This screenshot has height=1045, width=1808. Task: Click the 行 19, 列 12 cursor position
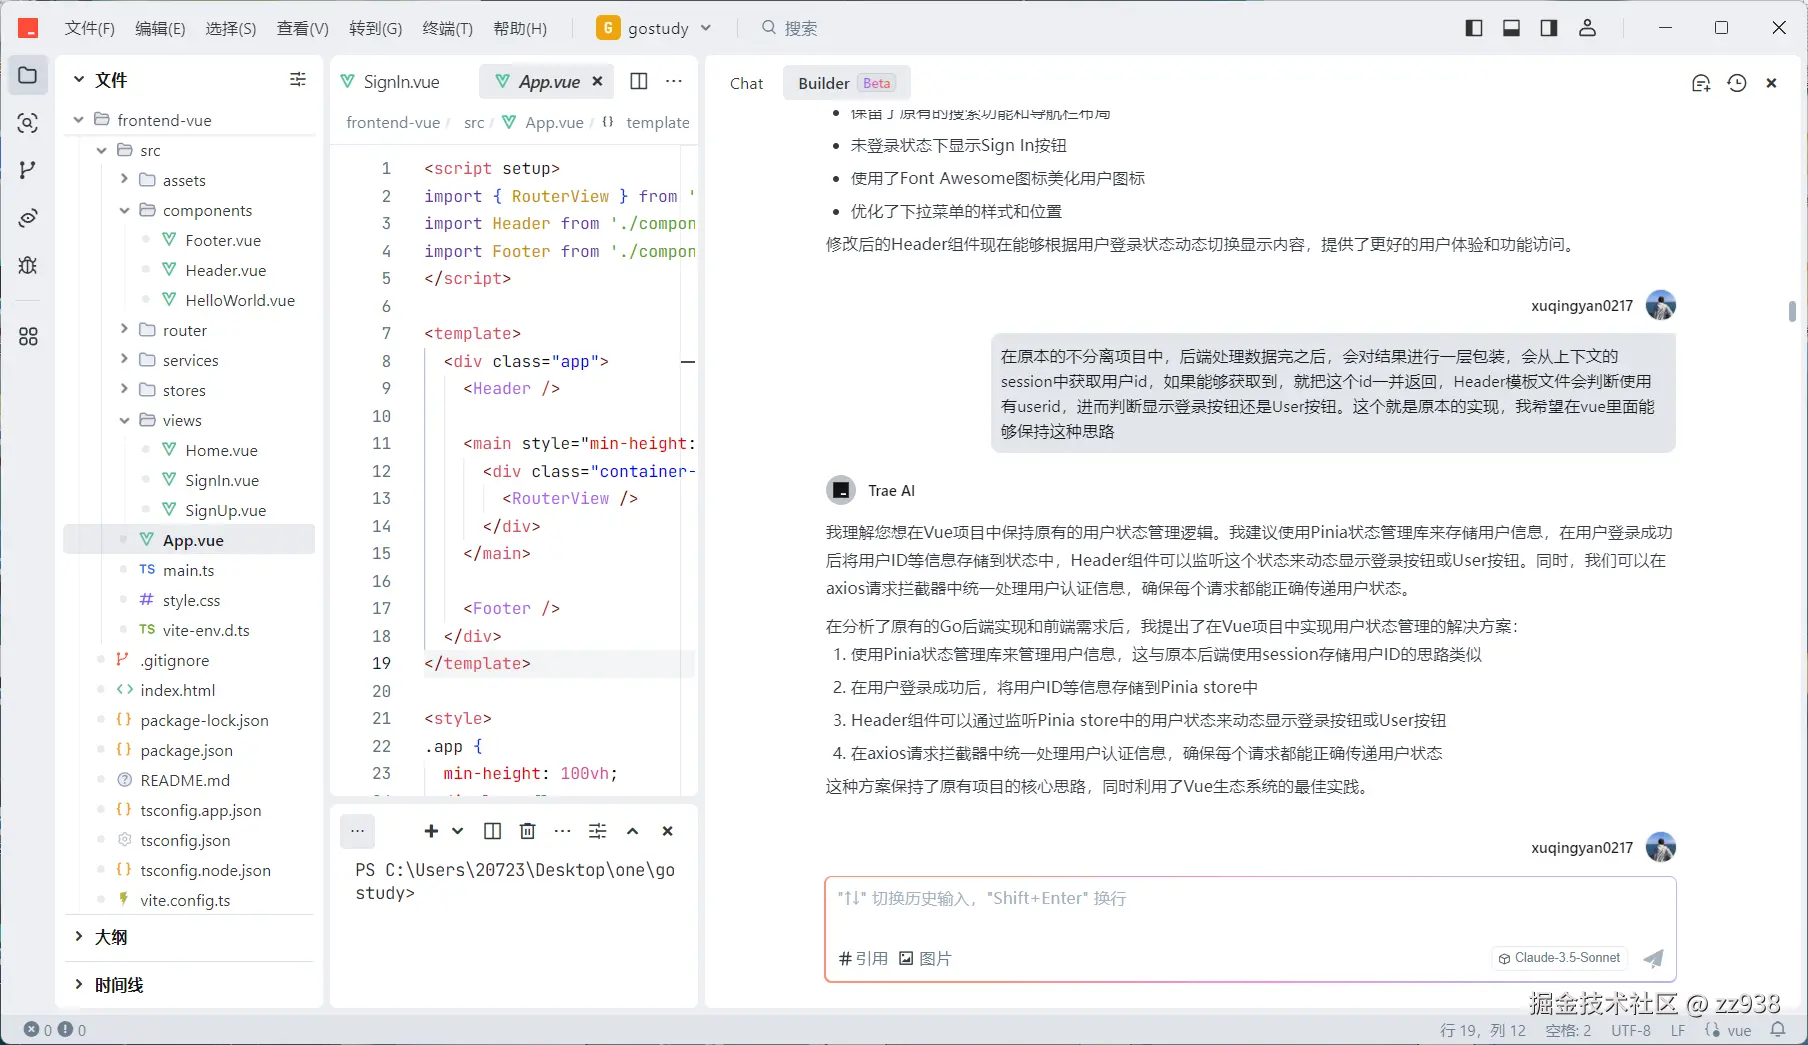[1483, 1030]
